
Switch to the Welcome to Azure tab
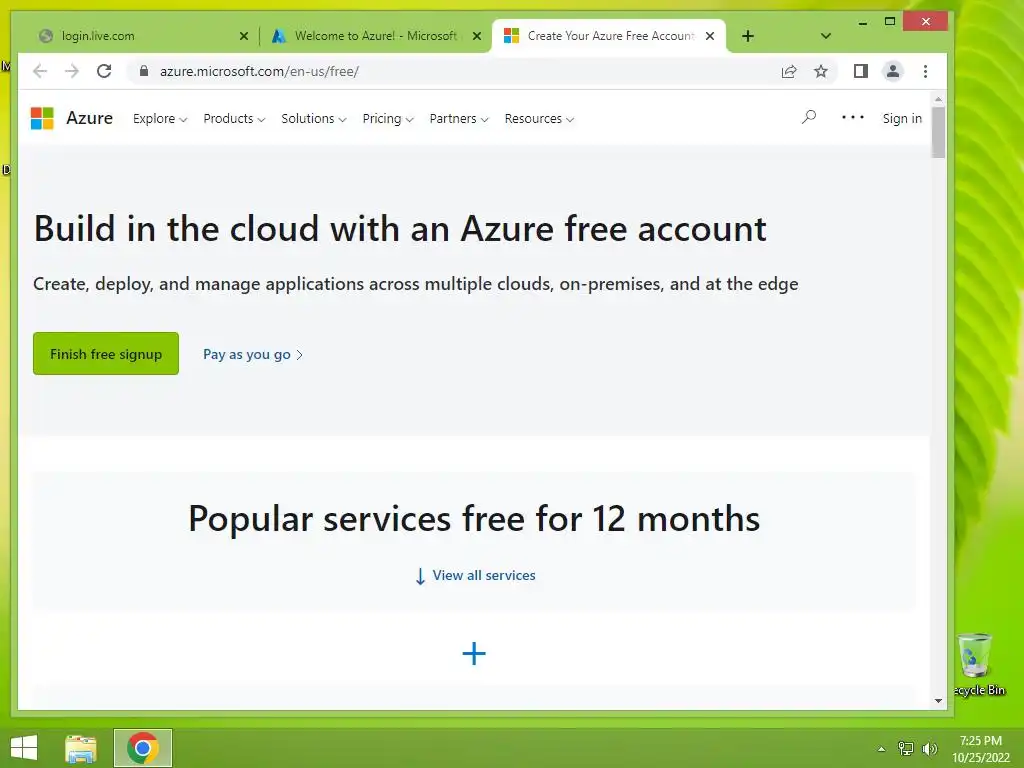click(x=375, y=36)
